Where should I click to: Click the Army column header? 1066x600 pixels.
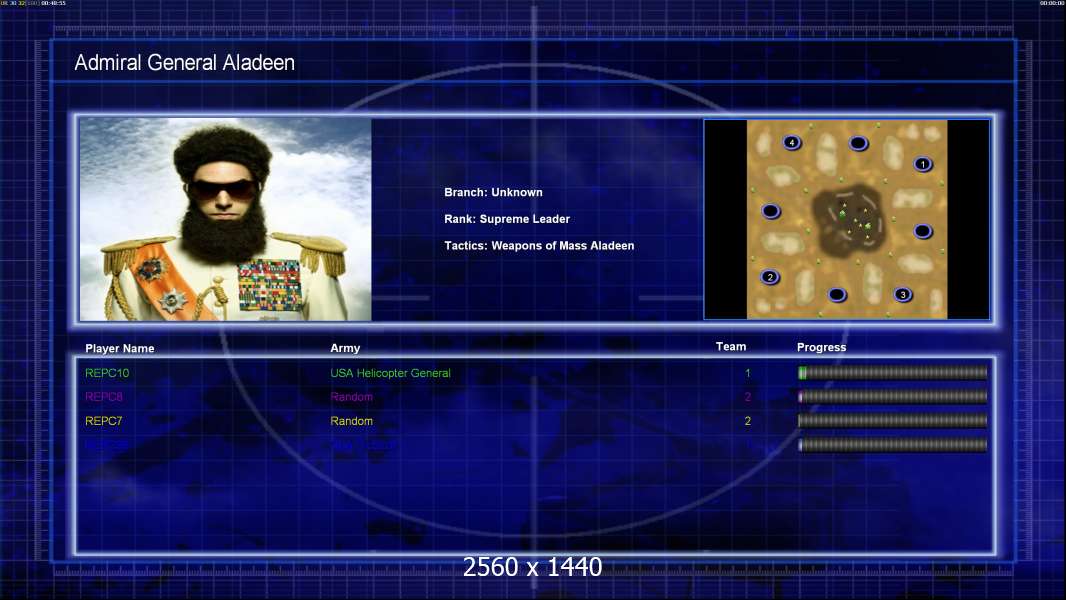pos(345,348)
